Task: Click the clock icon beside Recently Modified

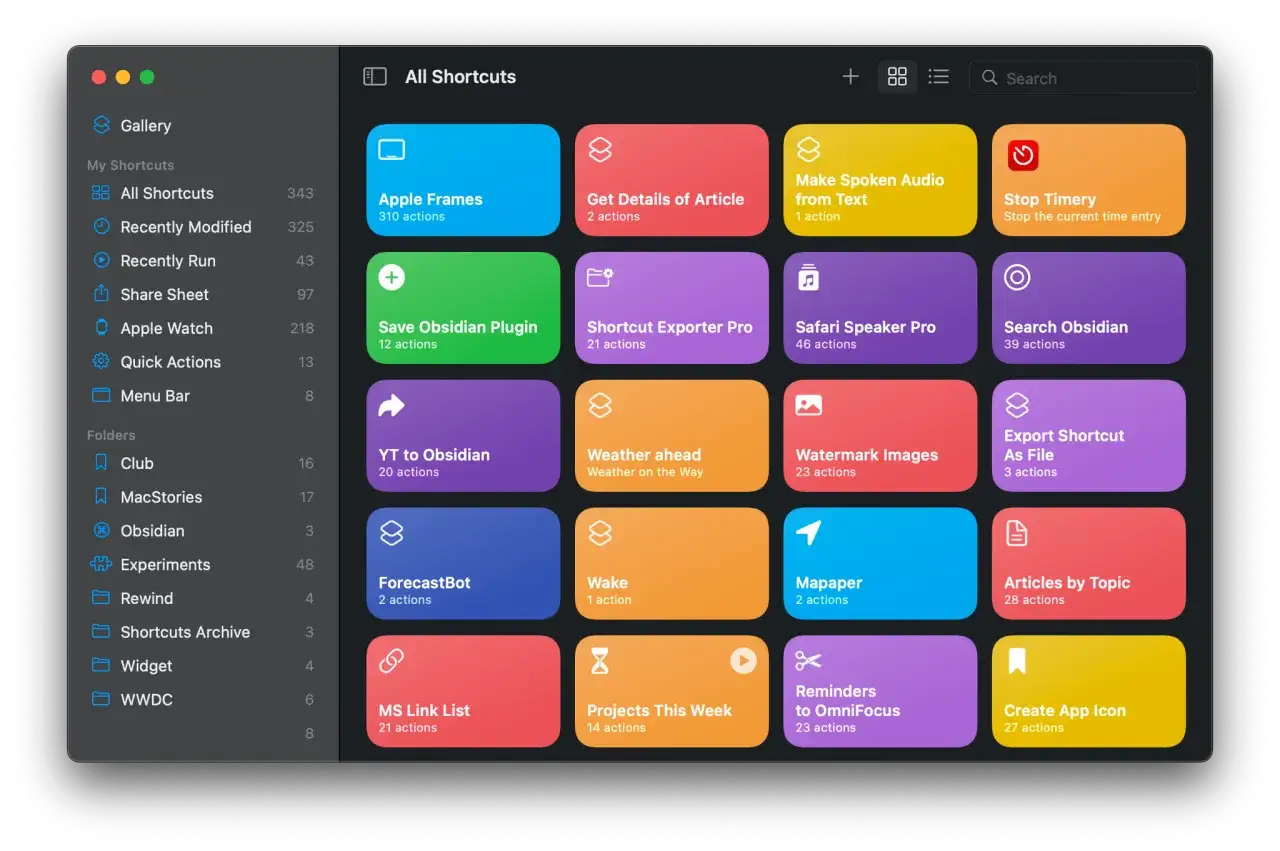Action: pos(101,227)
